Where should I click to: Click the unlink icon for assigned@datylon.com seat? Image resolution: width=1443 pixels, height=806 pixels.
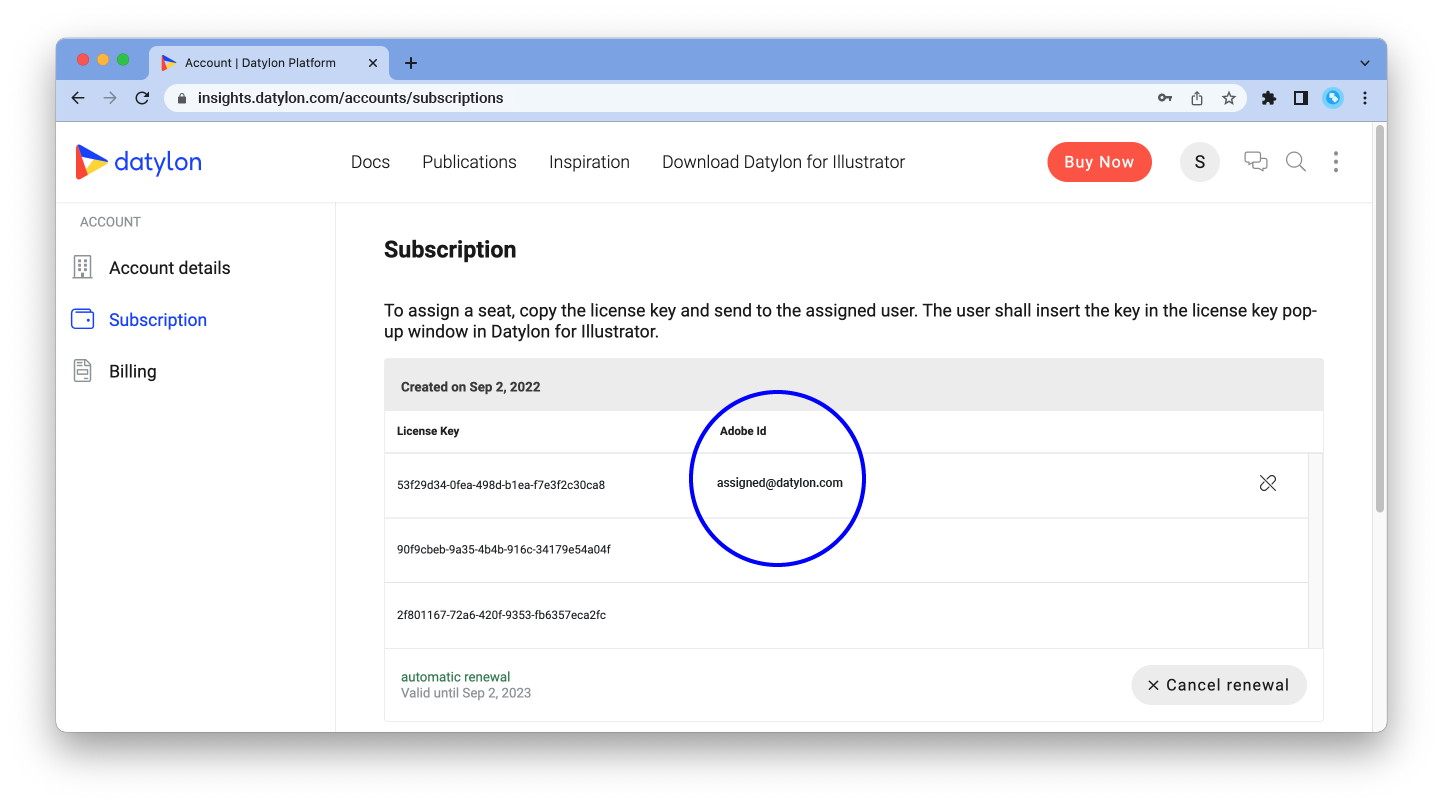pos(1268,483)
